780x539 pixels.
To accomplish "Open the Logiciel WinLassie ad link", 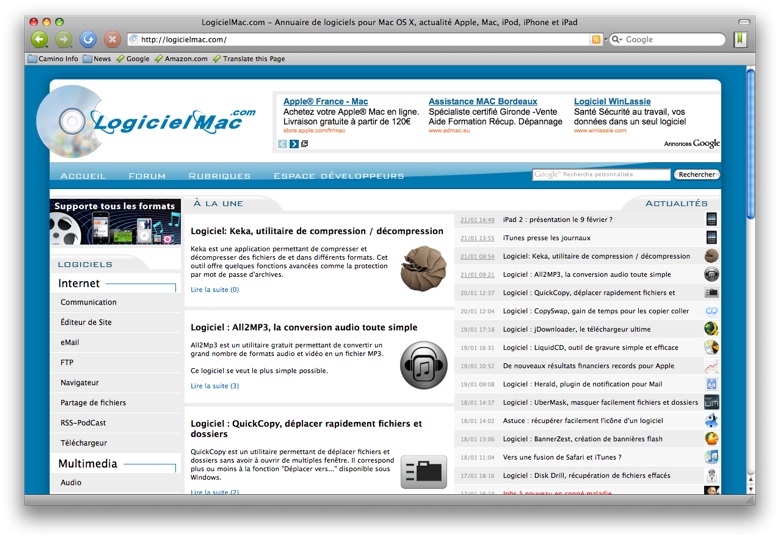I will tap(612, 101).
